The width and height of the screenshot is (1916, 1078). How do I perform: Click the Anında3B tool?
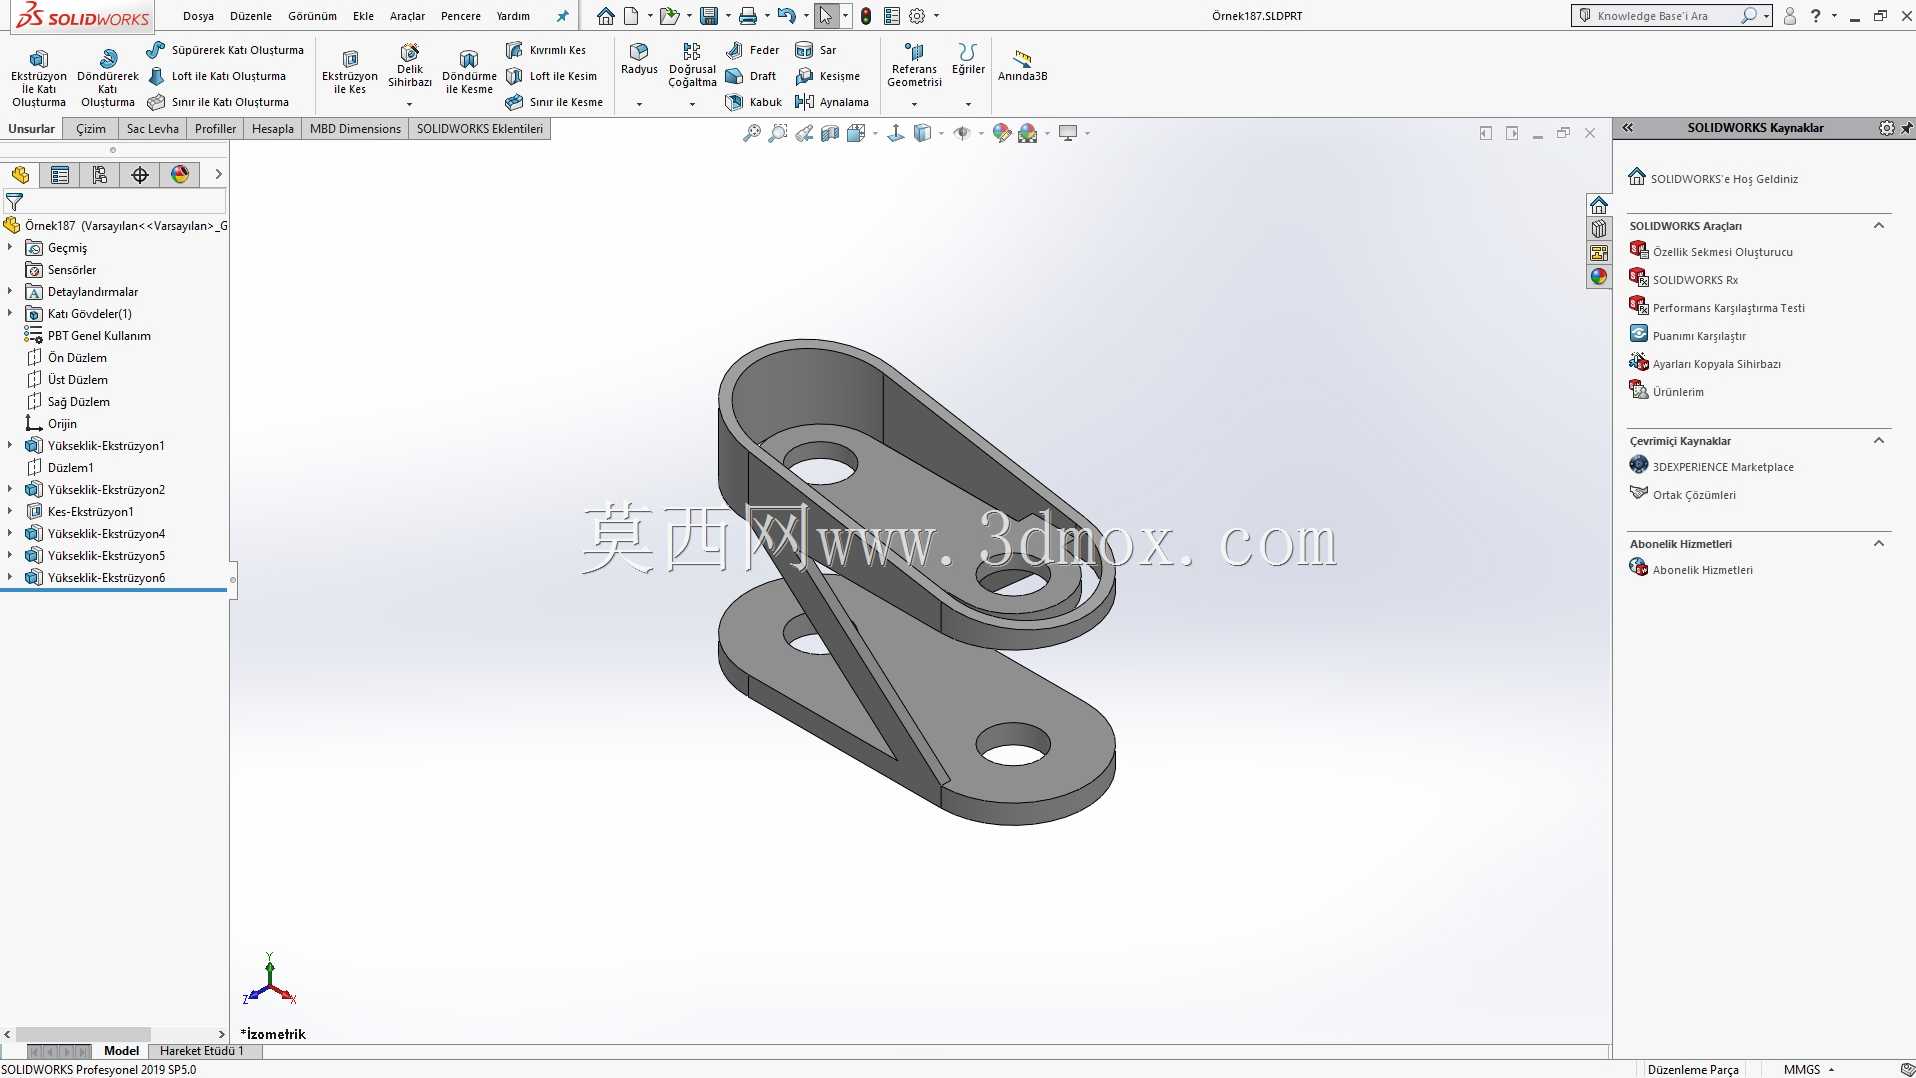[1022, 66]
